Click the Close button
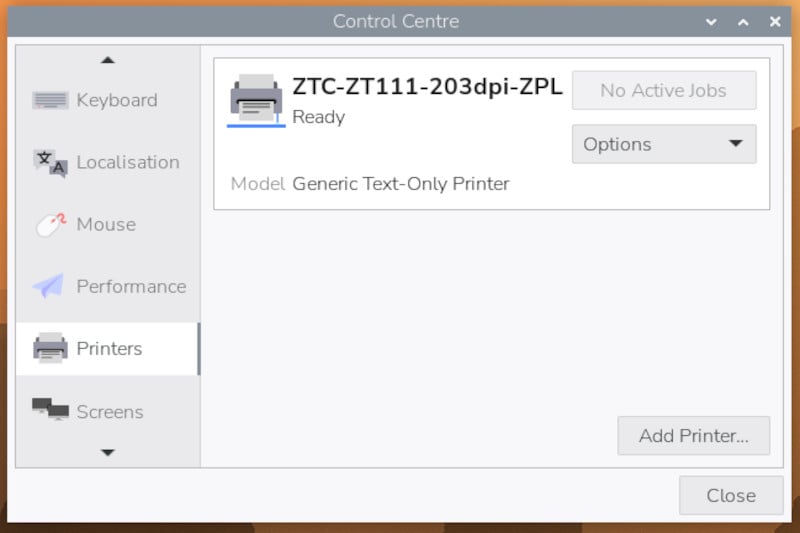The image size is (800, 533). pos(731,495)
